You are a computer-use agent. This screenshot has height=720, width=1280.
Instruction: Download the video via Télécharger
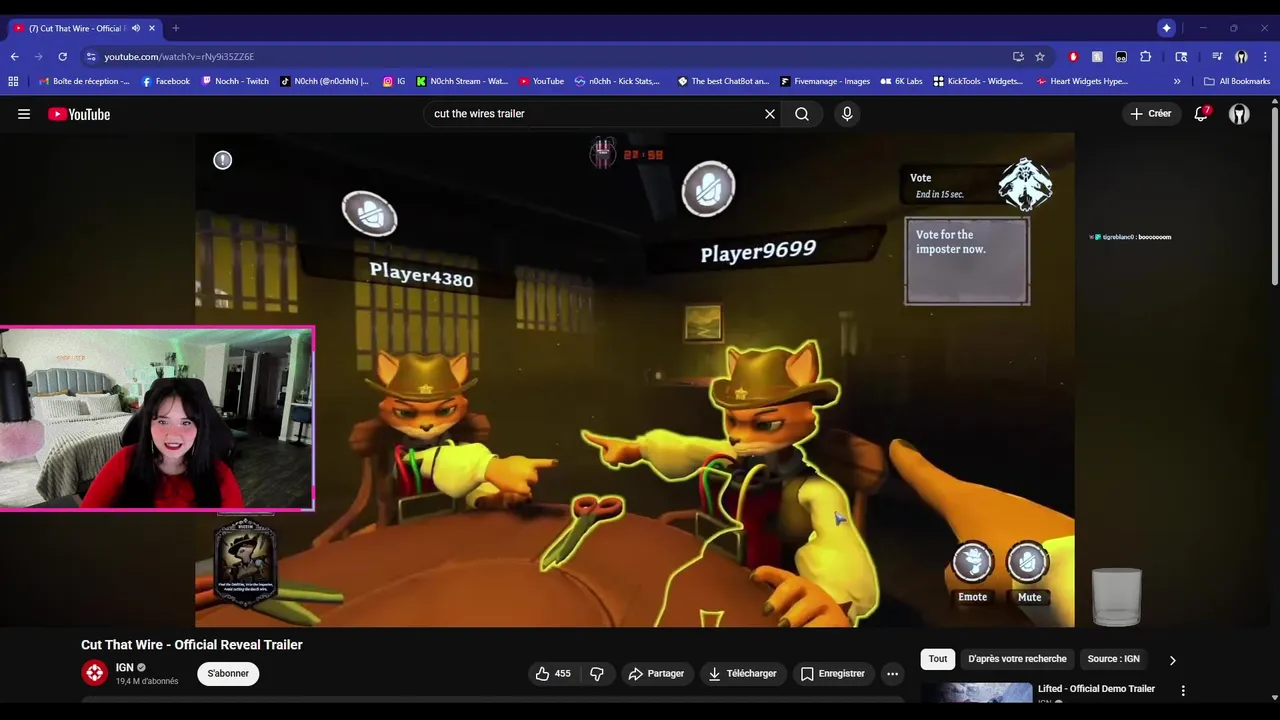[742, 674]
